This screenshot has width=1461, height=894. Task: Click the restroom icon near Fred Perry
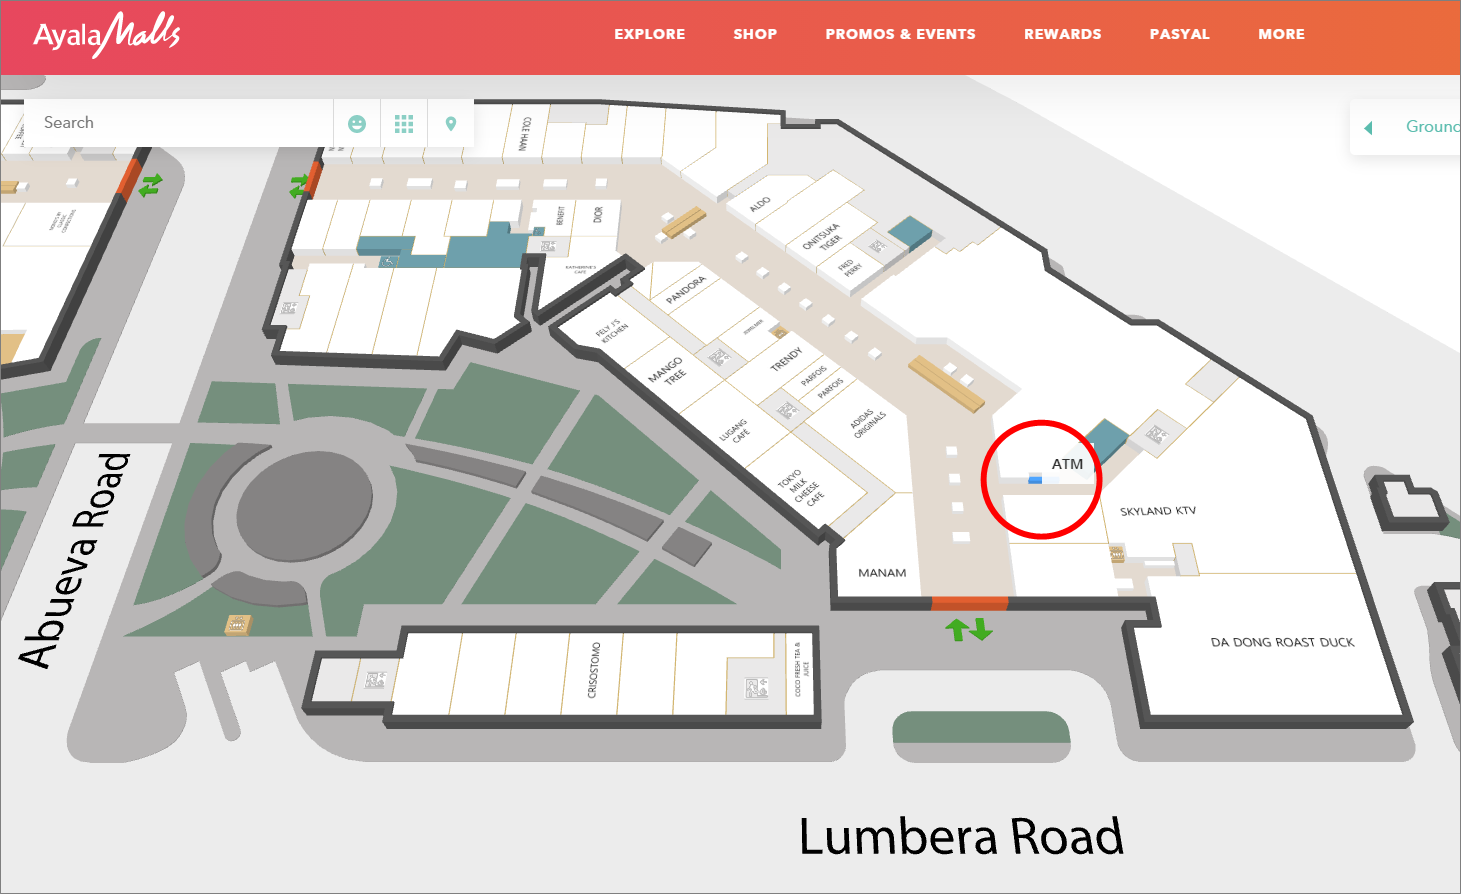coord(877,245)
